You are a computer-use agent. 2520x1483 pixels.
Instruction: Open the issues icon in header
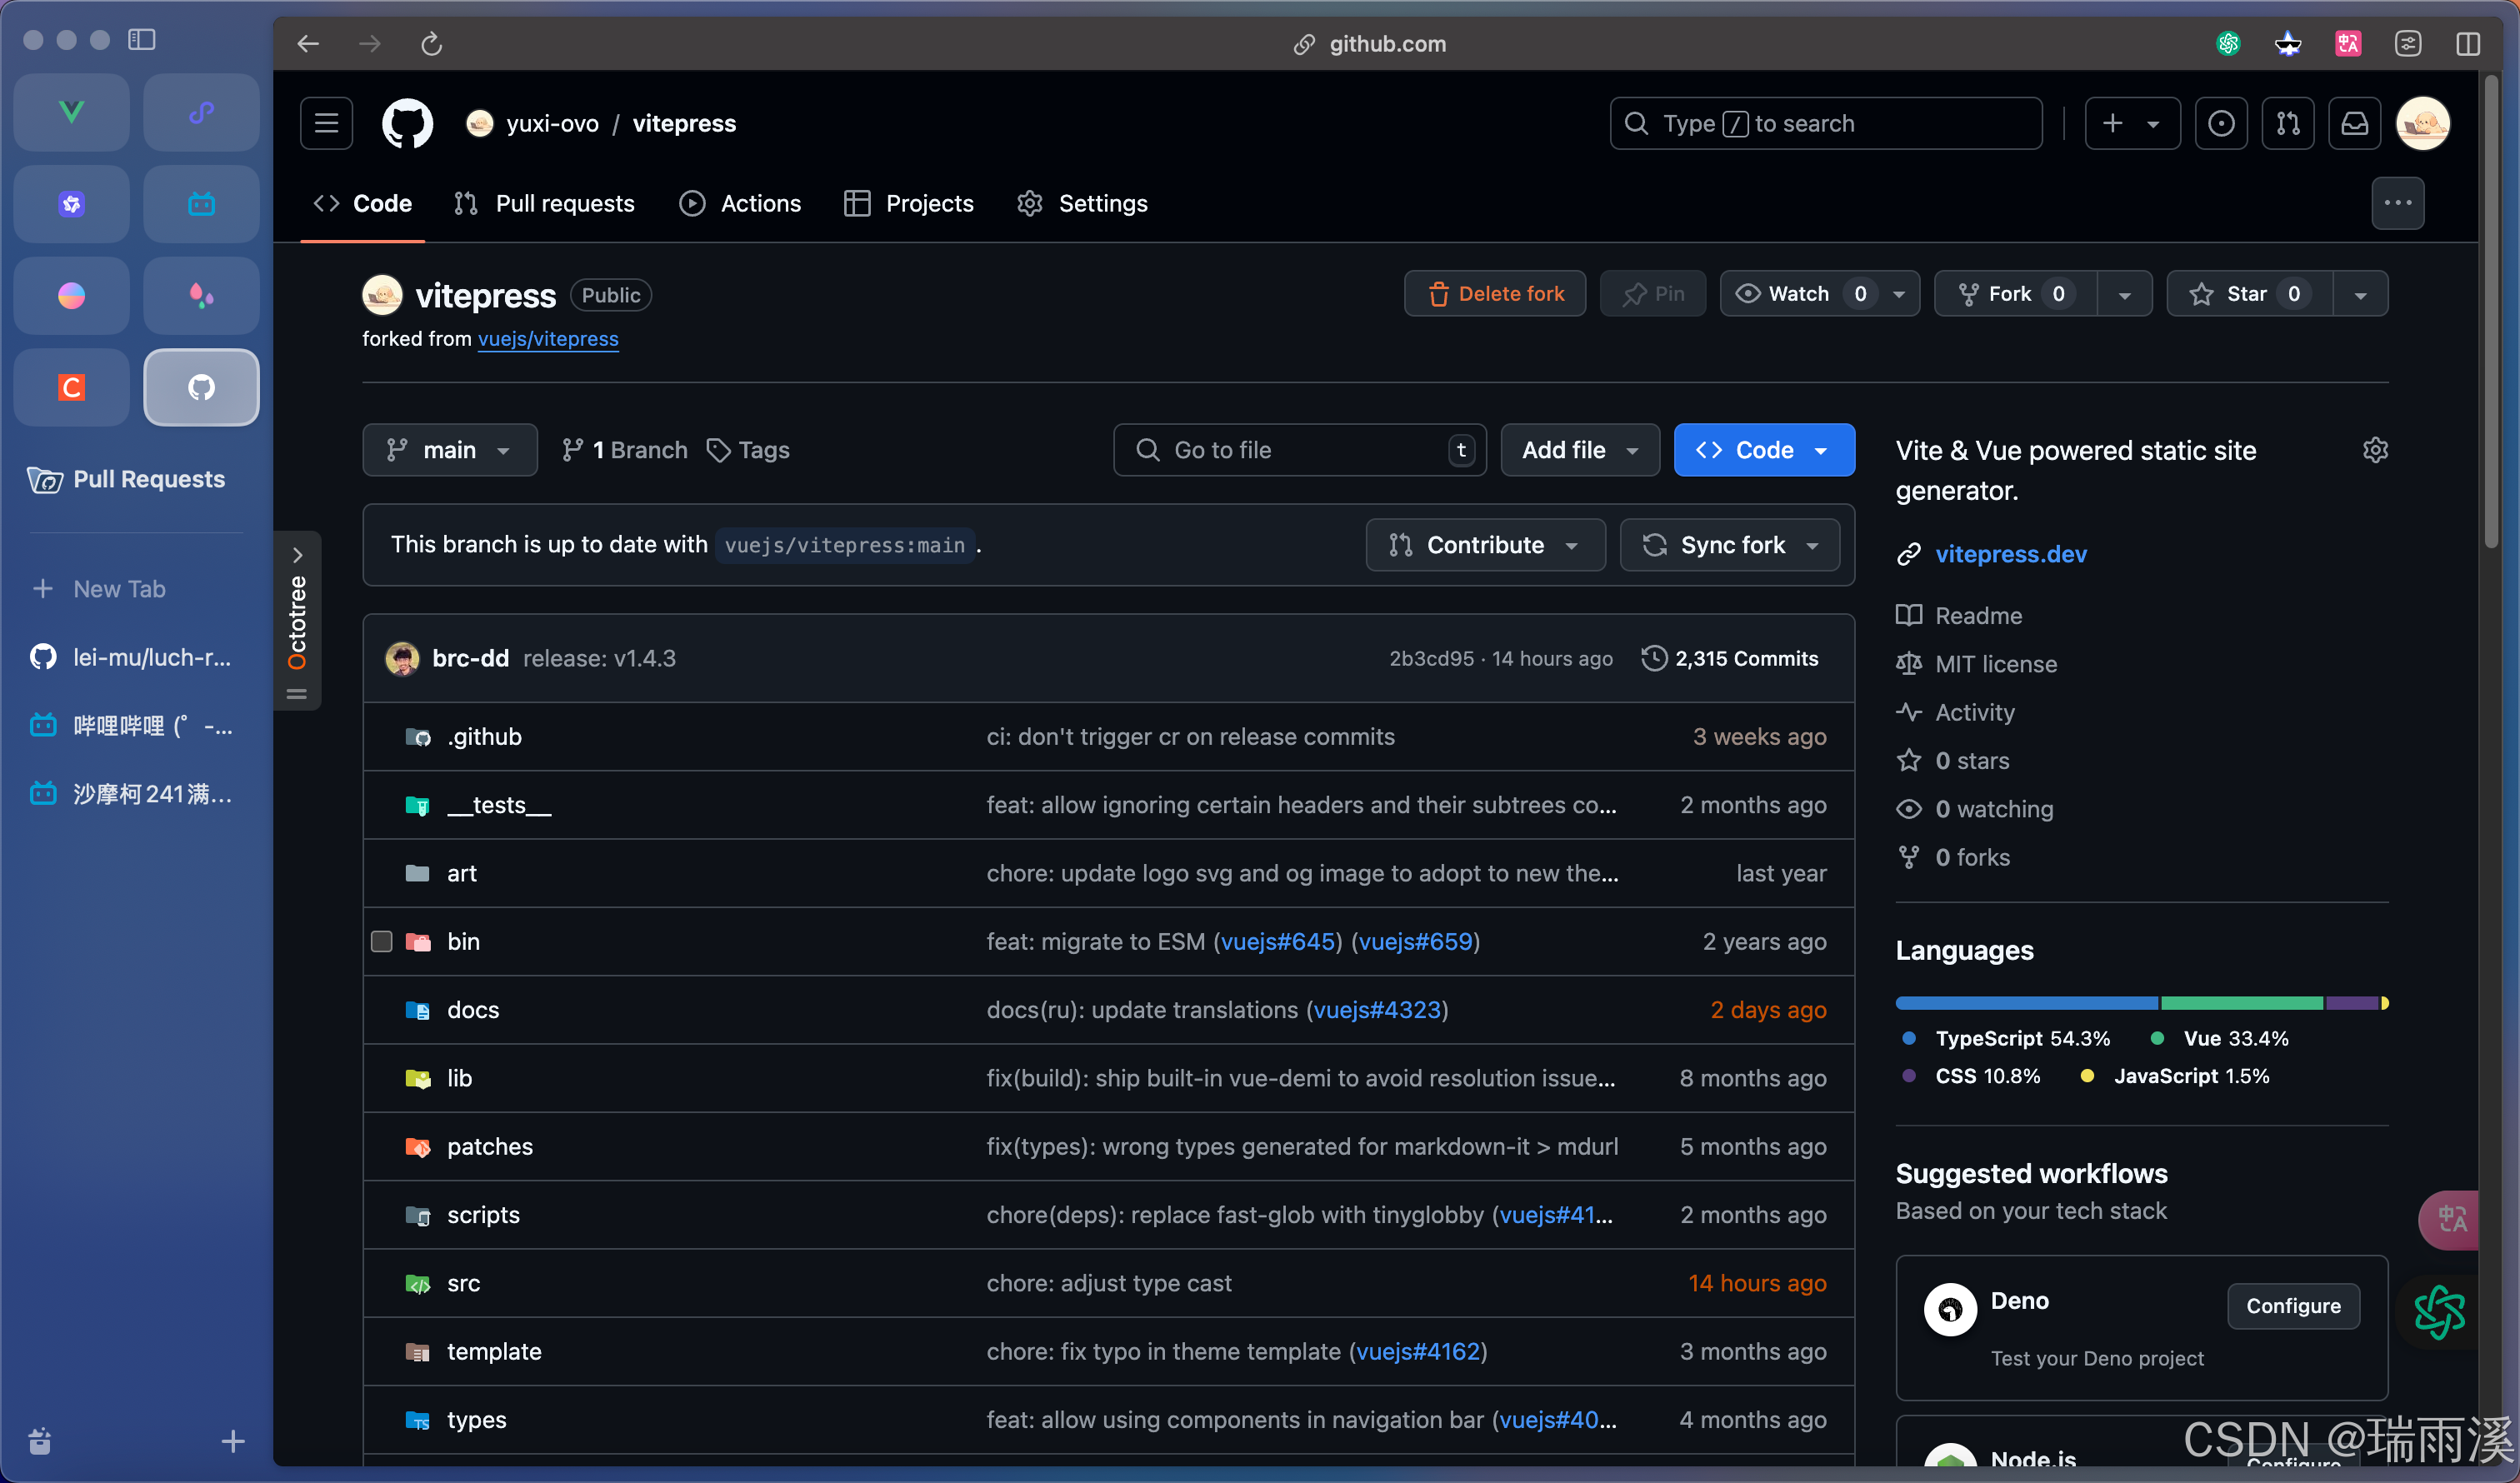click(2221, 123)
